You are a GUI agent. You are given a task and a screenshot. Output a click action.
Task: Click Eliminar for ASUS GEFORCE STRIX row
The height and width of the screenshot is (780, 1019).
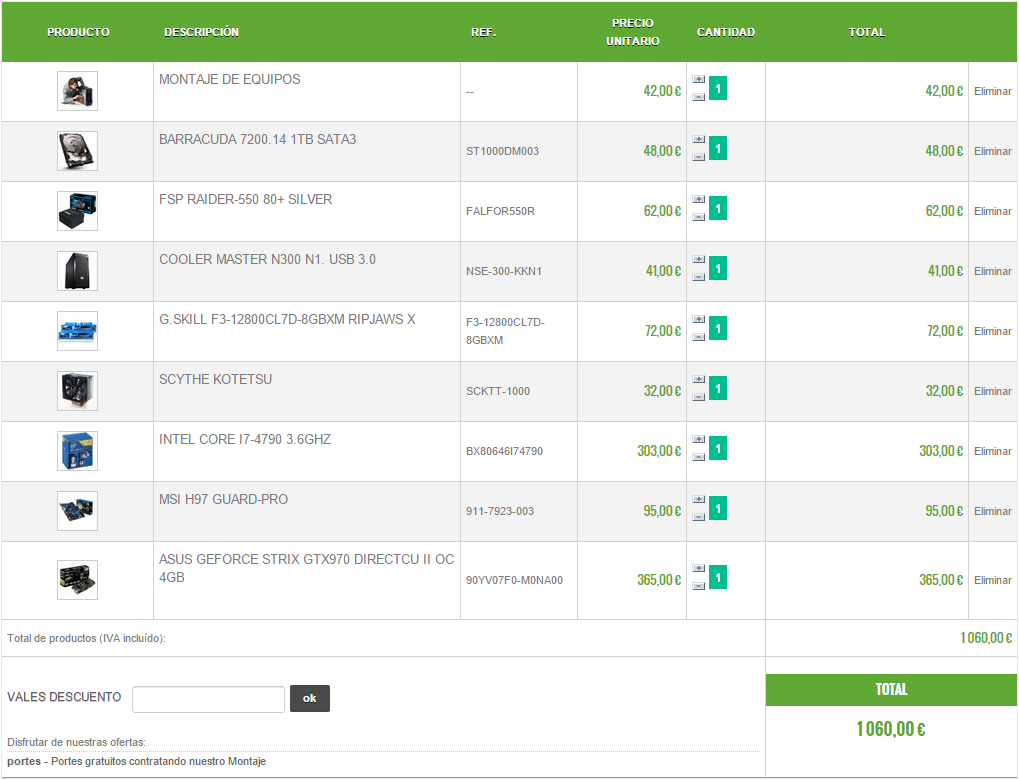[992, 580]
